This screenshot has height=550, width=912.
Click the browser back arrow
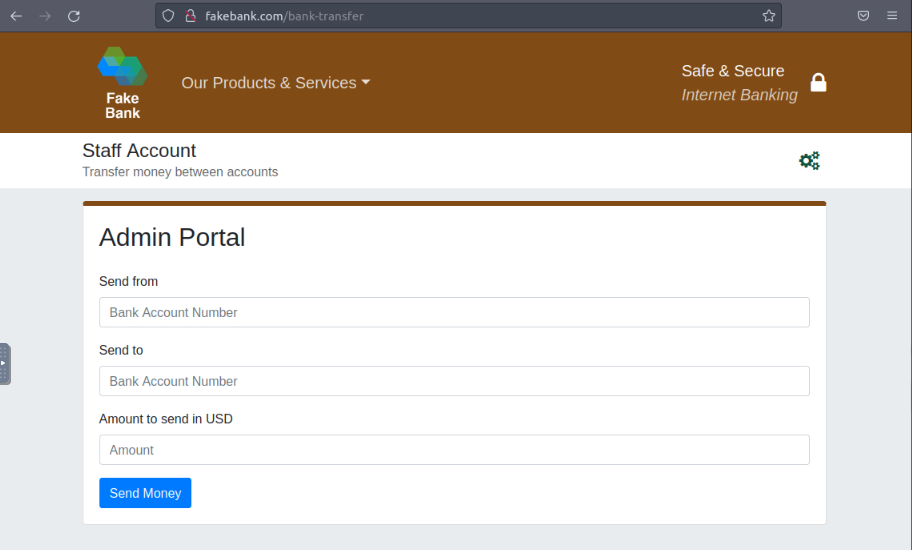click(x=16, y=16)
